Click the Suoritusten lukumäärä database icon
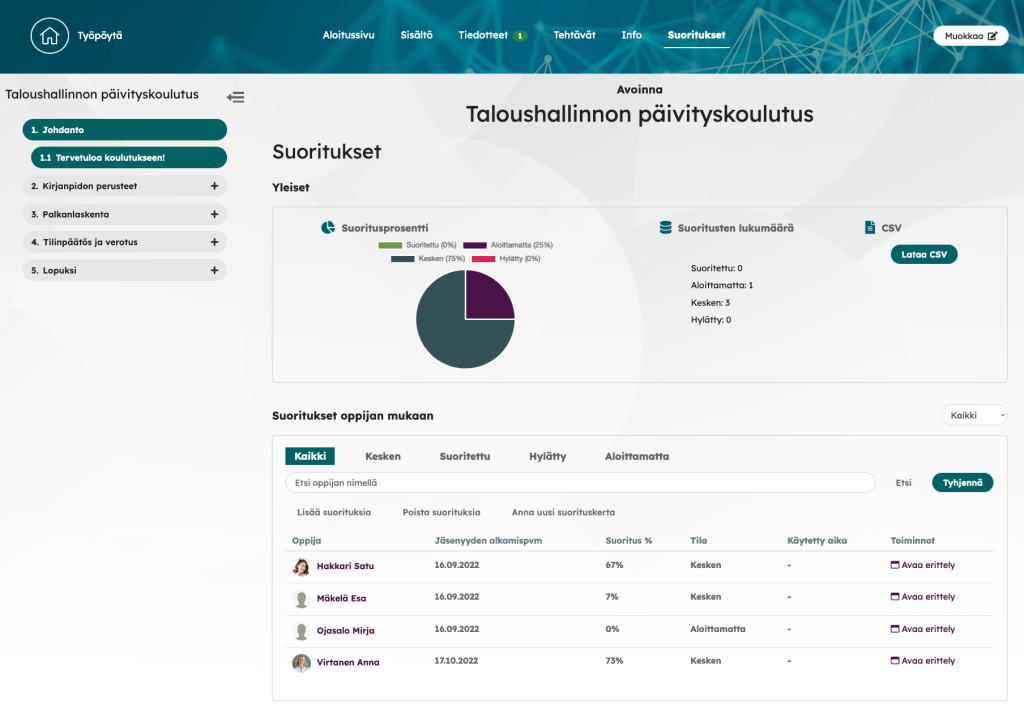Screen dimensions: 1024x709 coord(665,228)
